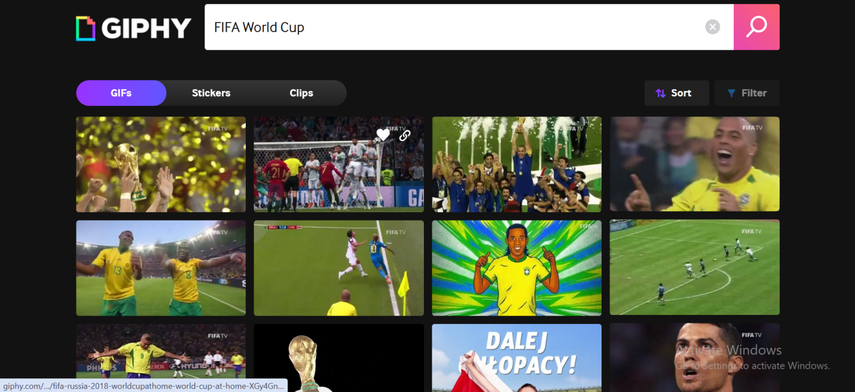
Task: Open the Italy team trophy celebration GIF
Action: 517,164
